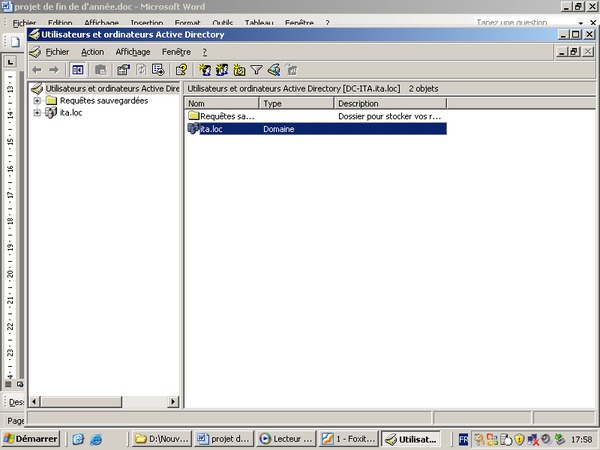Click the filter options funnel icon

tap(256, 70)
